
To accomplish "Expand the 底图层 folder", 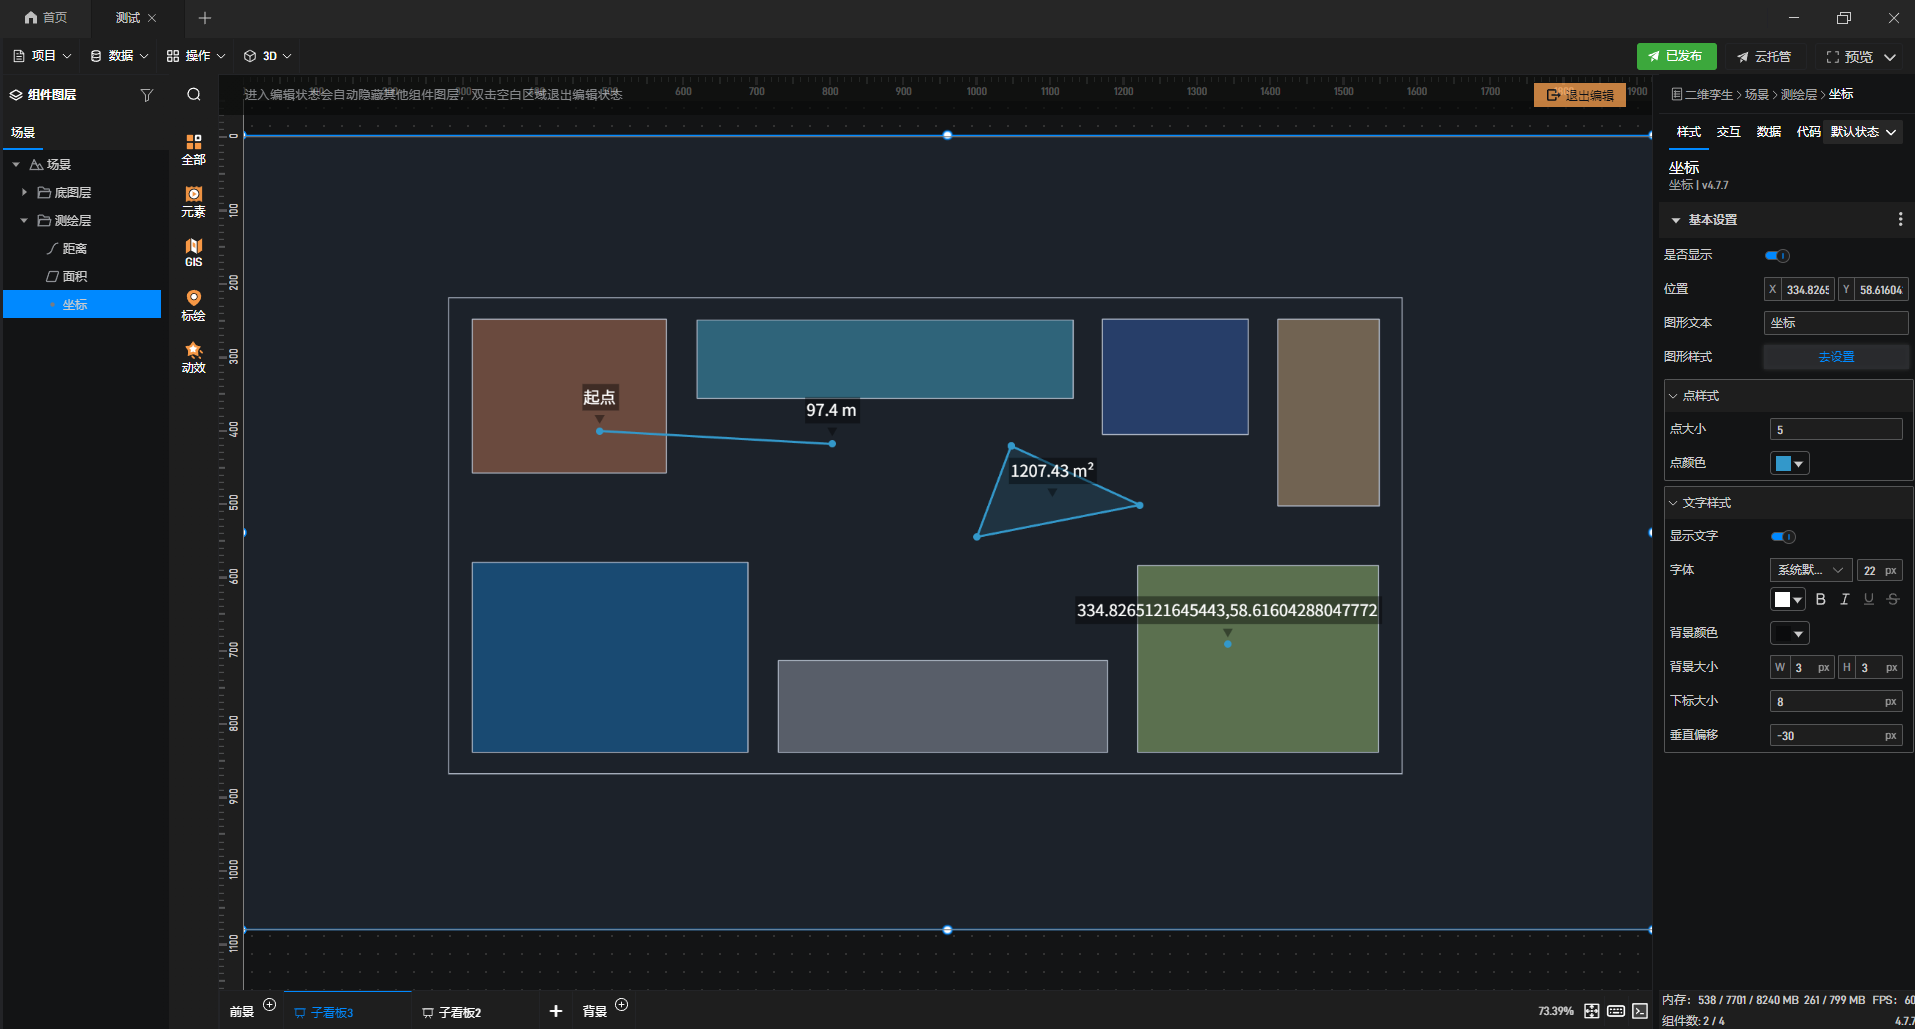I will tap(24, 192).
